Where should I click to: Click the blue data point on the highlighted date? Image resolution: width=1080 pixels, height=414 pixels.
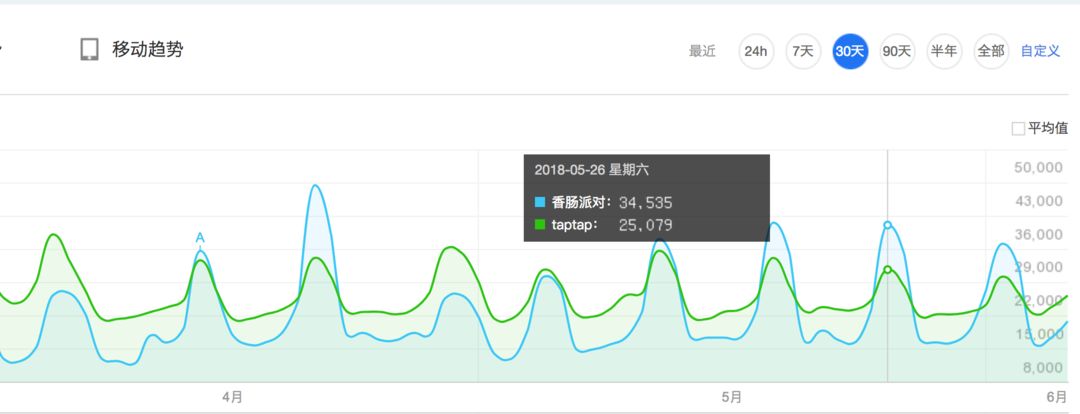(887, 225)
